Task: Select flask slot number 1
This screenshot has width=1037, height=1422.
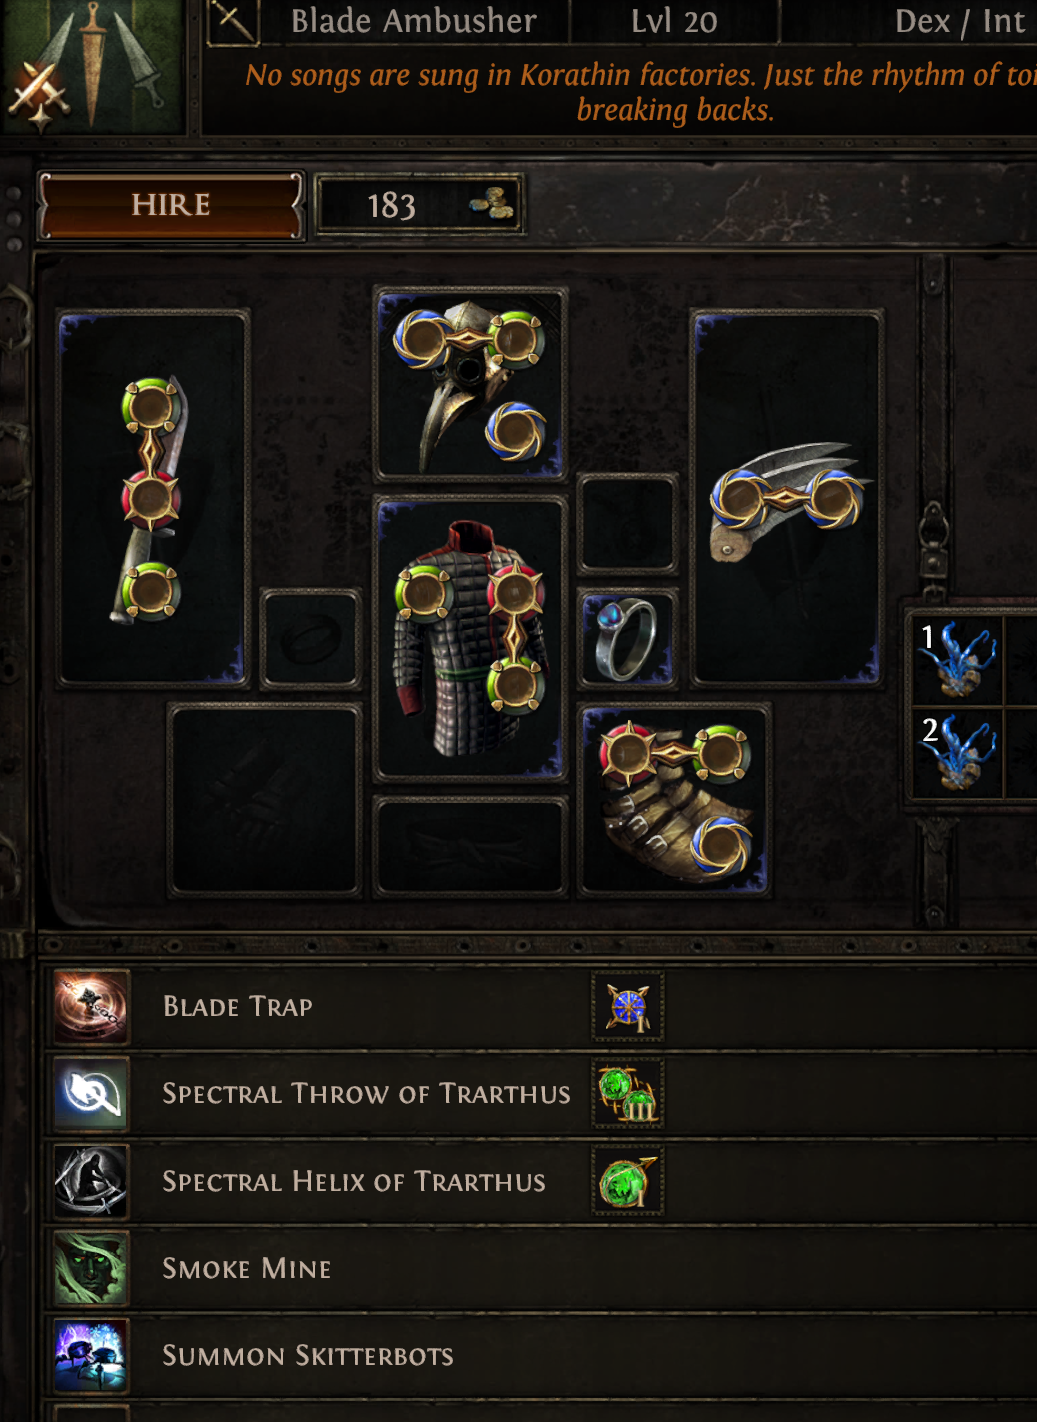Action: pyautogui.click(x=957, y=659)
